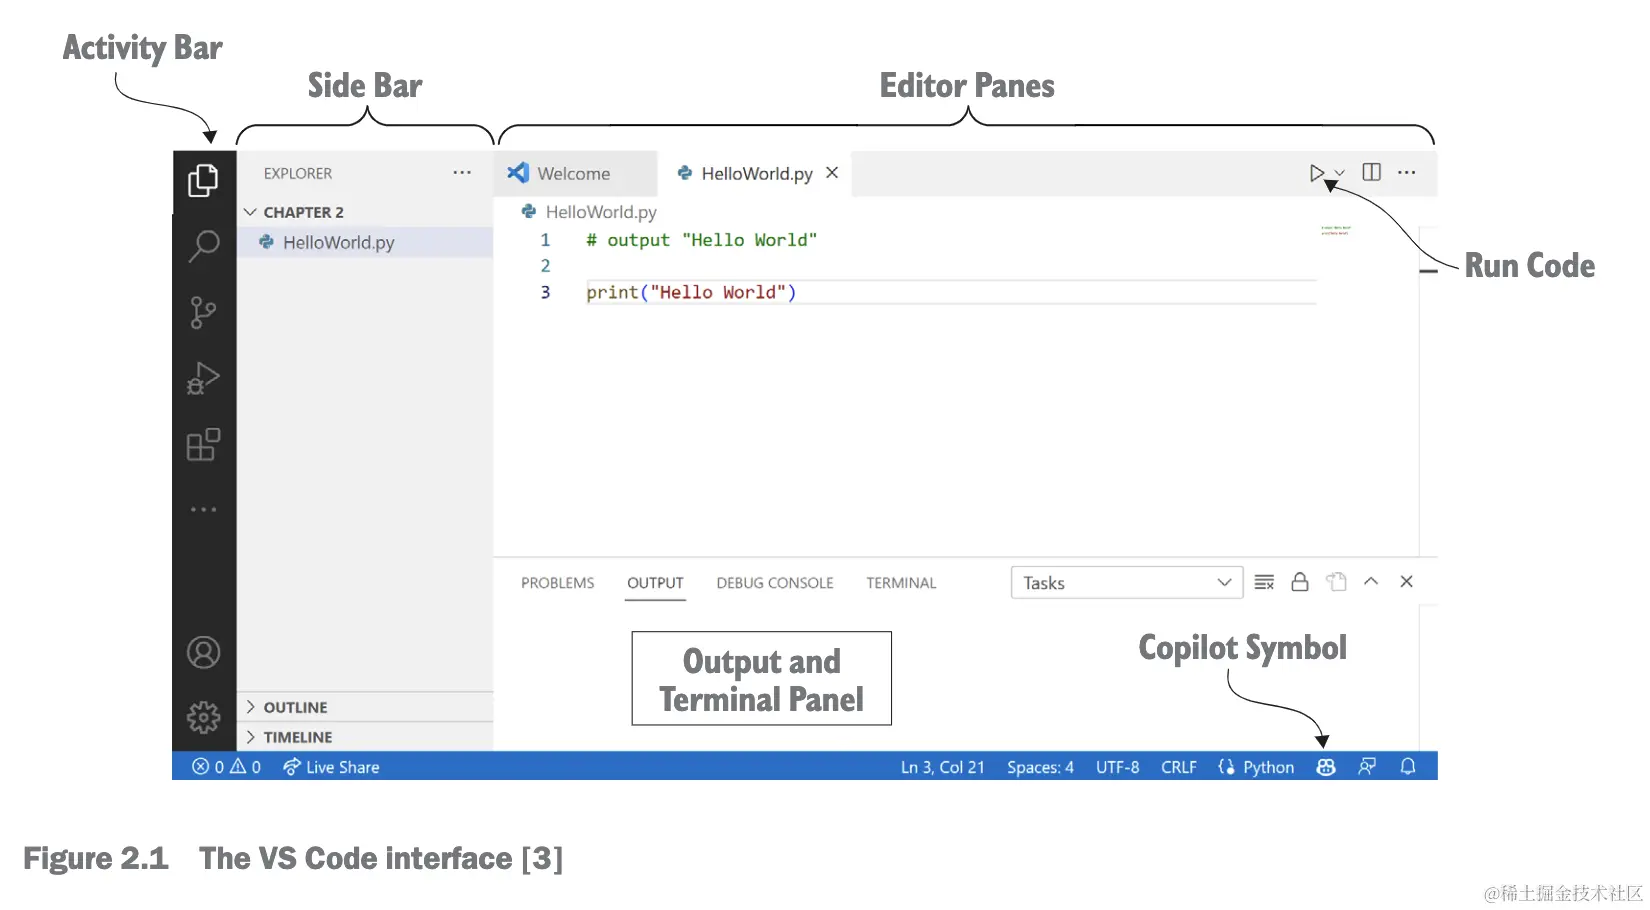Open editor more actions ellipsis
The width and height of the screenshot is (1650, 910).
click(1407, 172)
